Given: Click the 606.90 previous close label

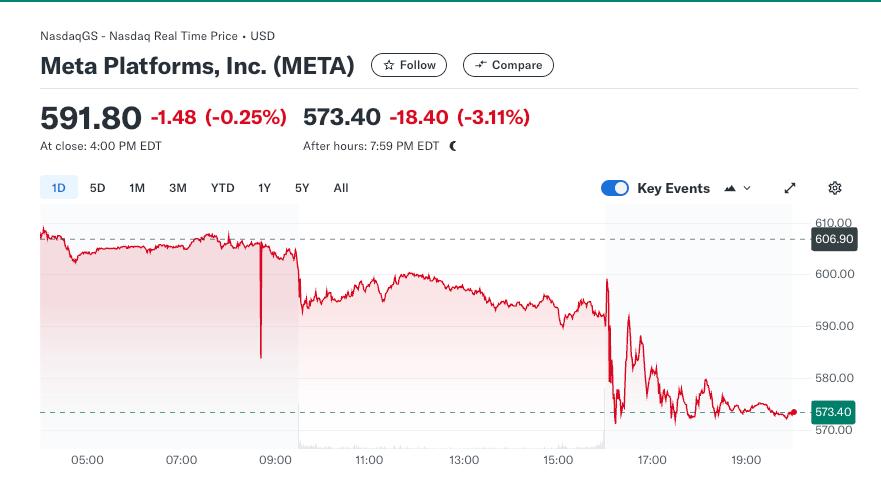Looking at the screenshot, I should [x=833, y=239].
